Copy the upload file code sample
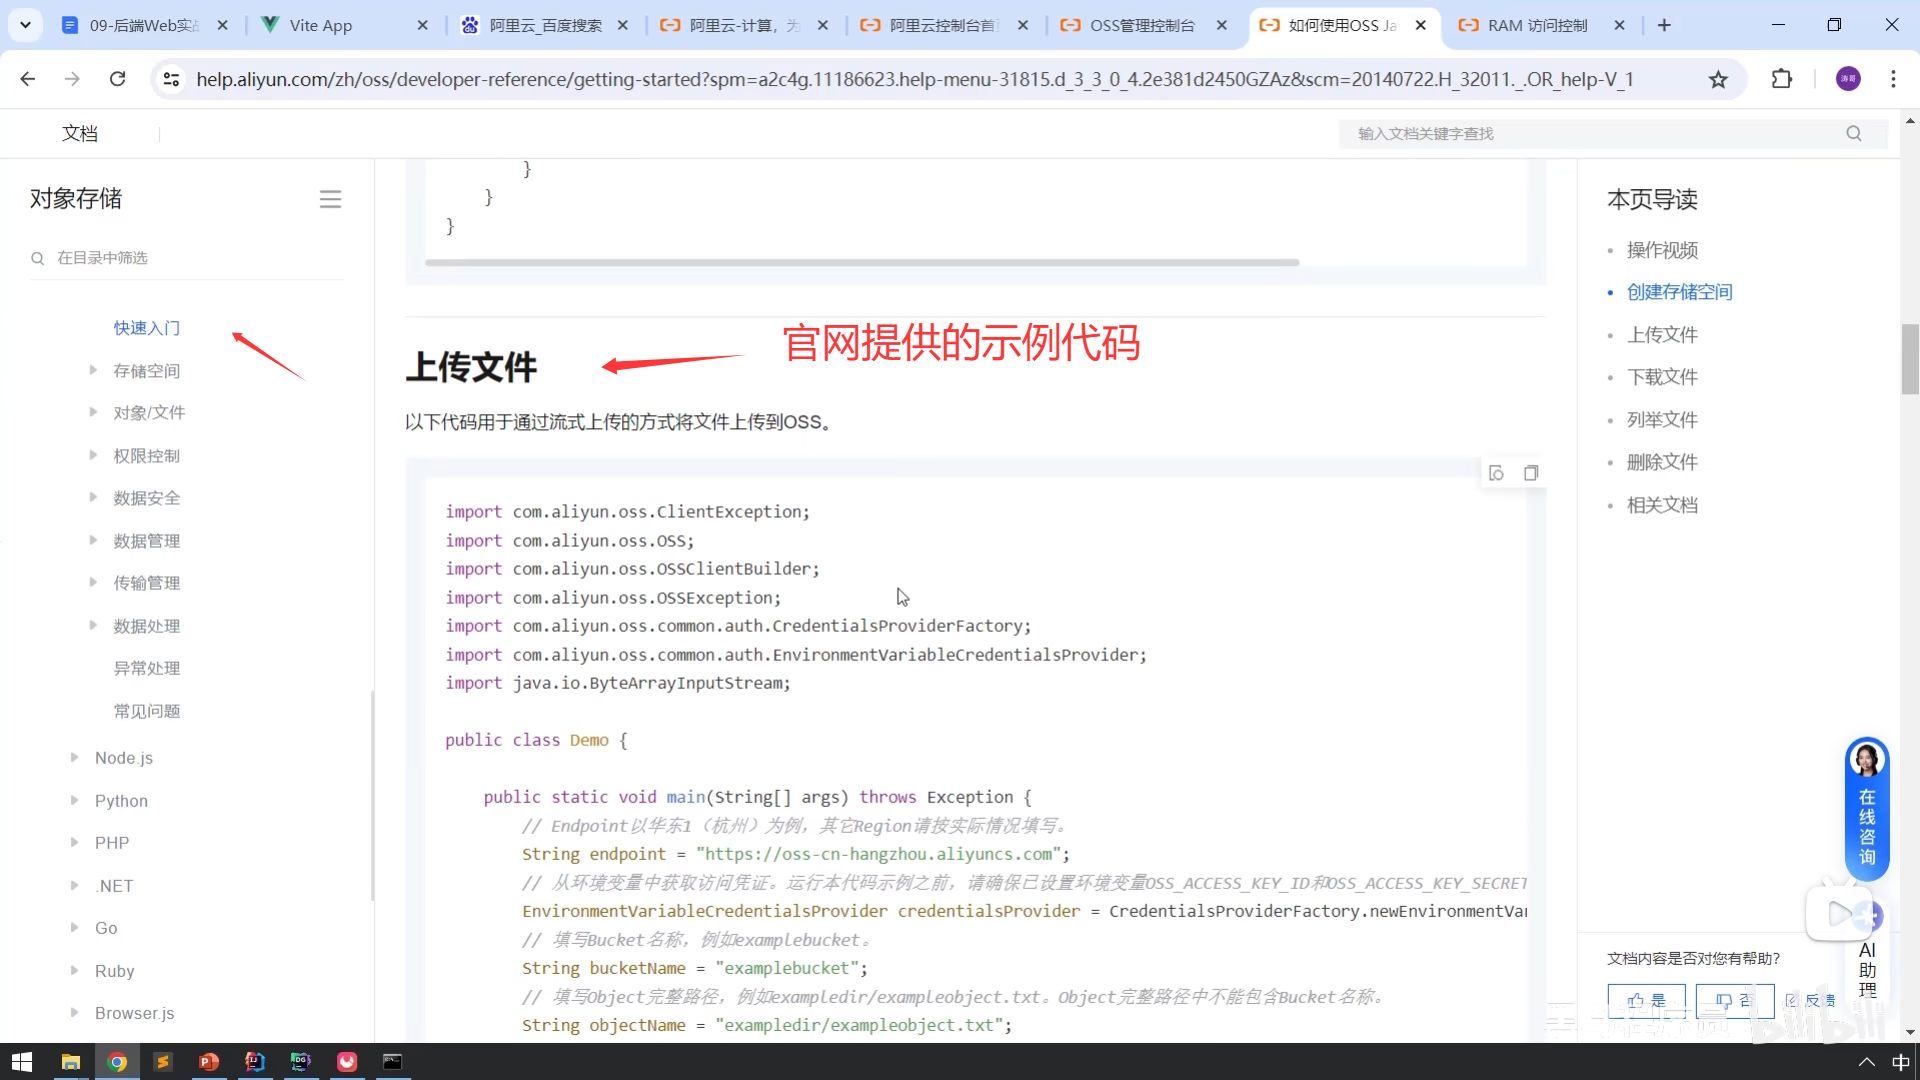 [1530, 473]
